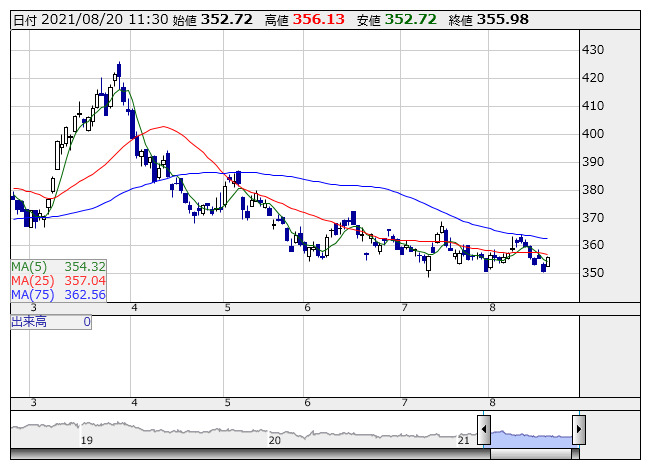The height and width of the screenshot is (470, 653).
Task: Click the 2020 marker in overview chart
Action: coord(275,440)
